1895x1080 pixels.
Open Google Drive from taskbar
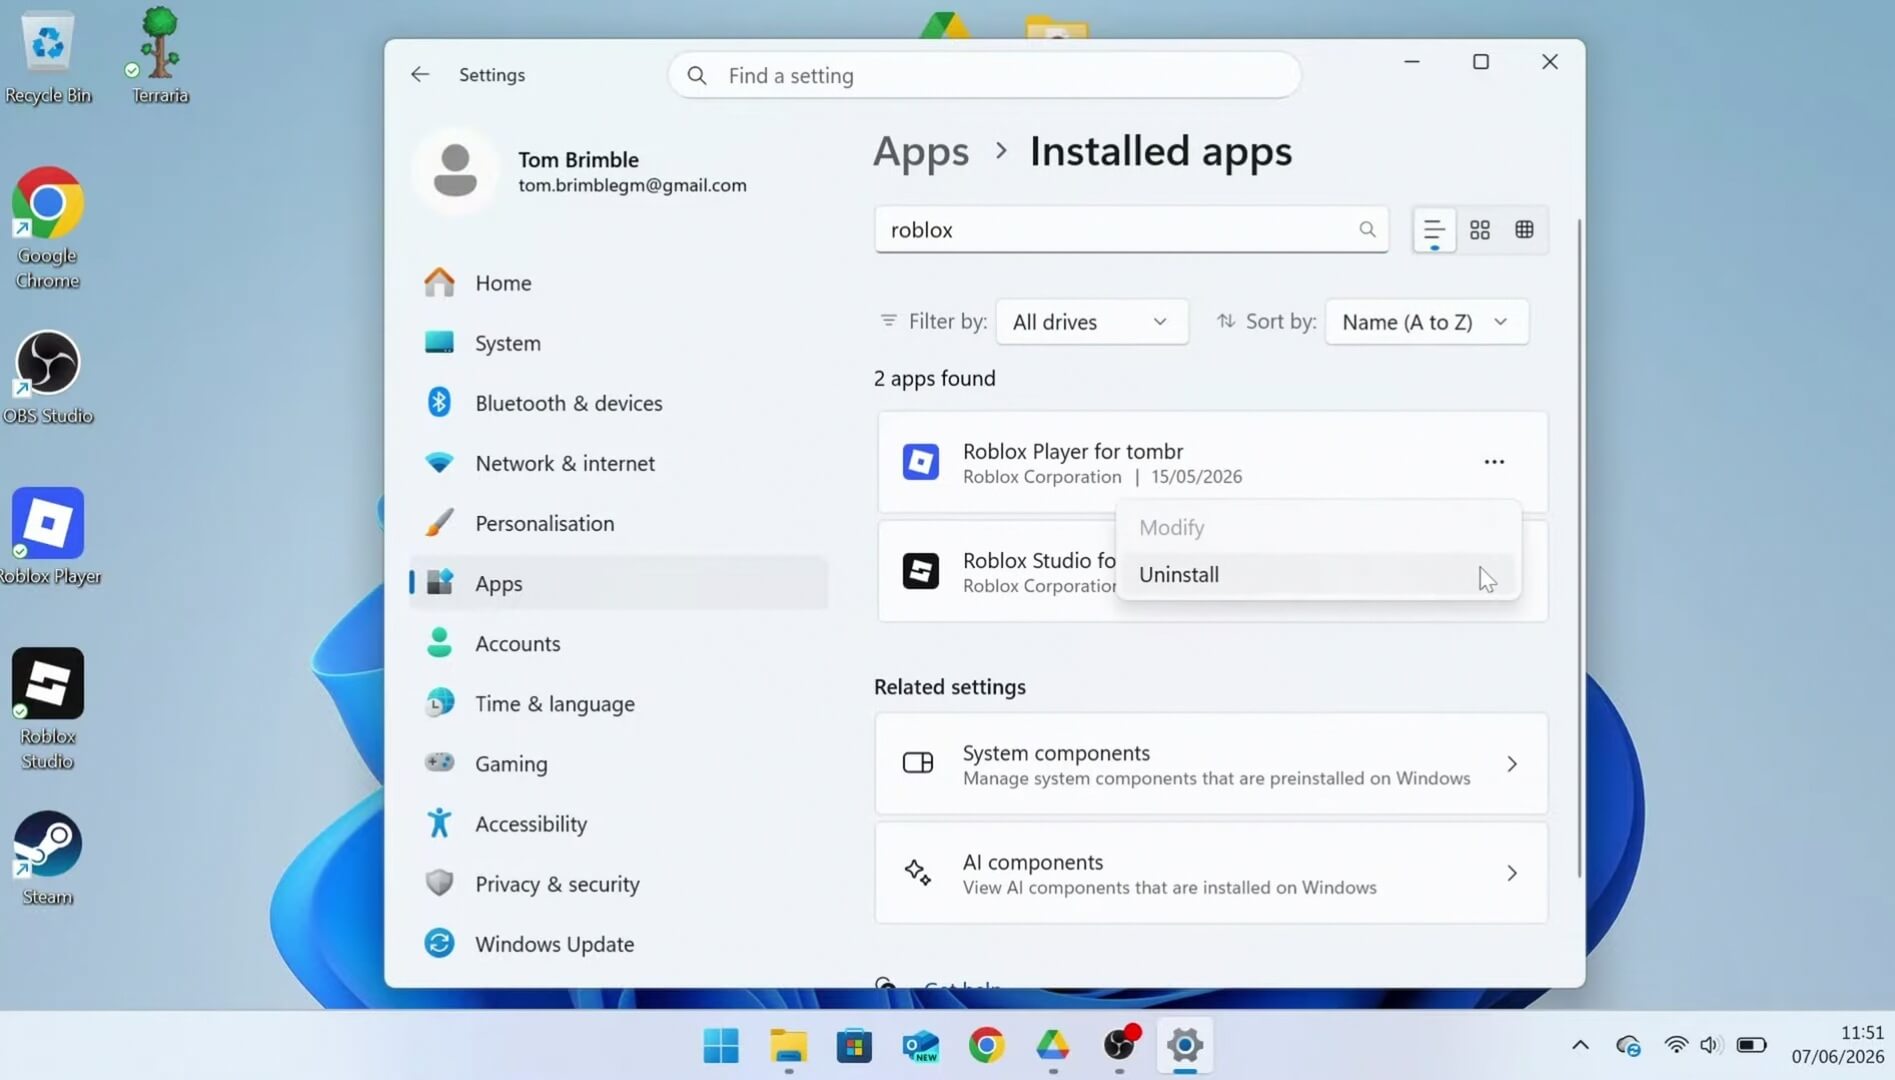(x=1052, y=1046)
